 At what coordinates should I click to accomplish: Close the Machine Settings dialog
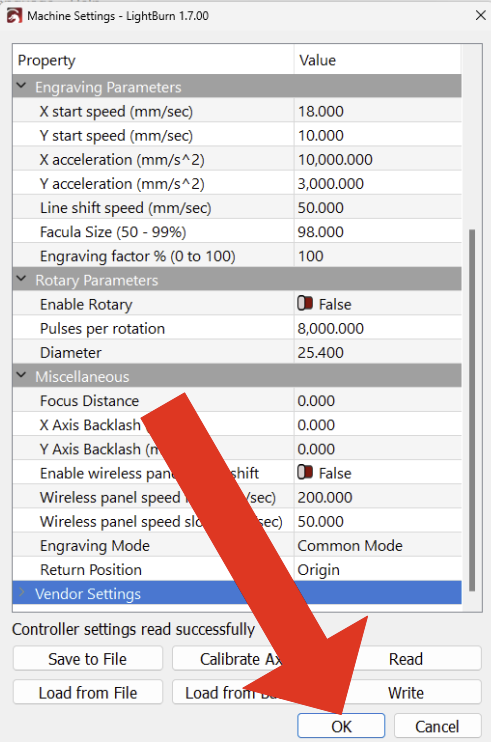[x=481, y=15]
